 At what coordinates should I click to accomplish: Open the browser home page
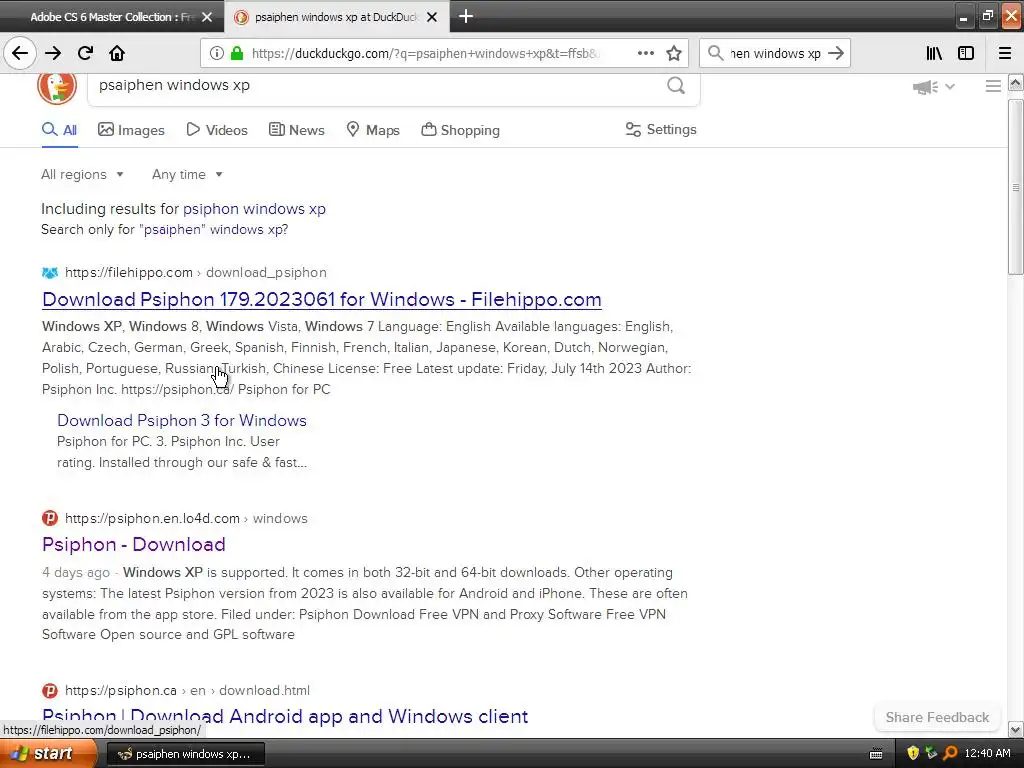[x=117, y=53]
